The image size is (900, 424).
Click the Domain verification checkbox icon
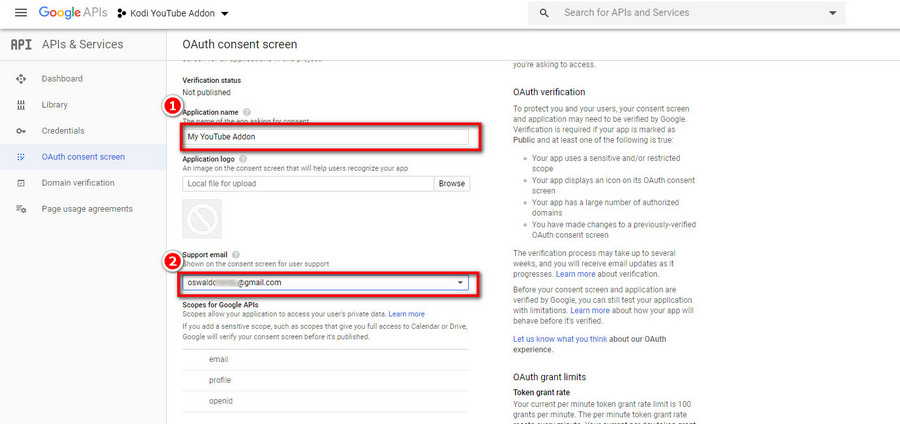pos(21,184)
